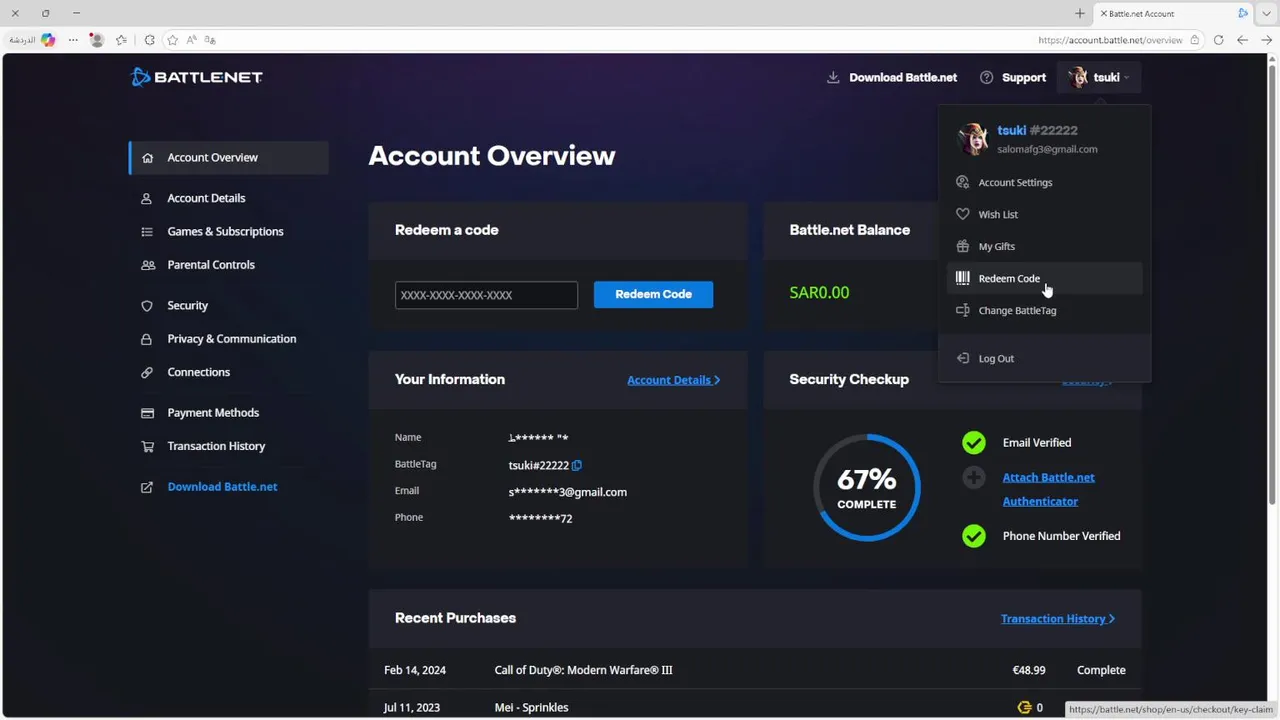
Task: Click the Payment Methods card icon
Action: coord(148,412)
